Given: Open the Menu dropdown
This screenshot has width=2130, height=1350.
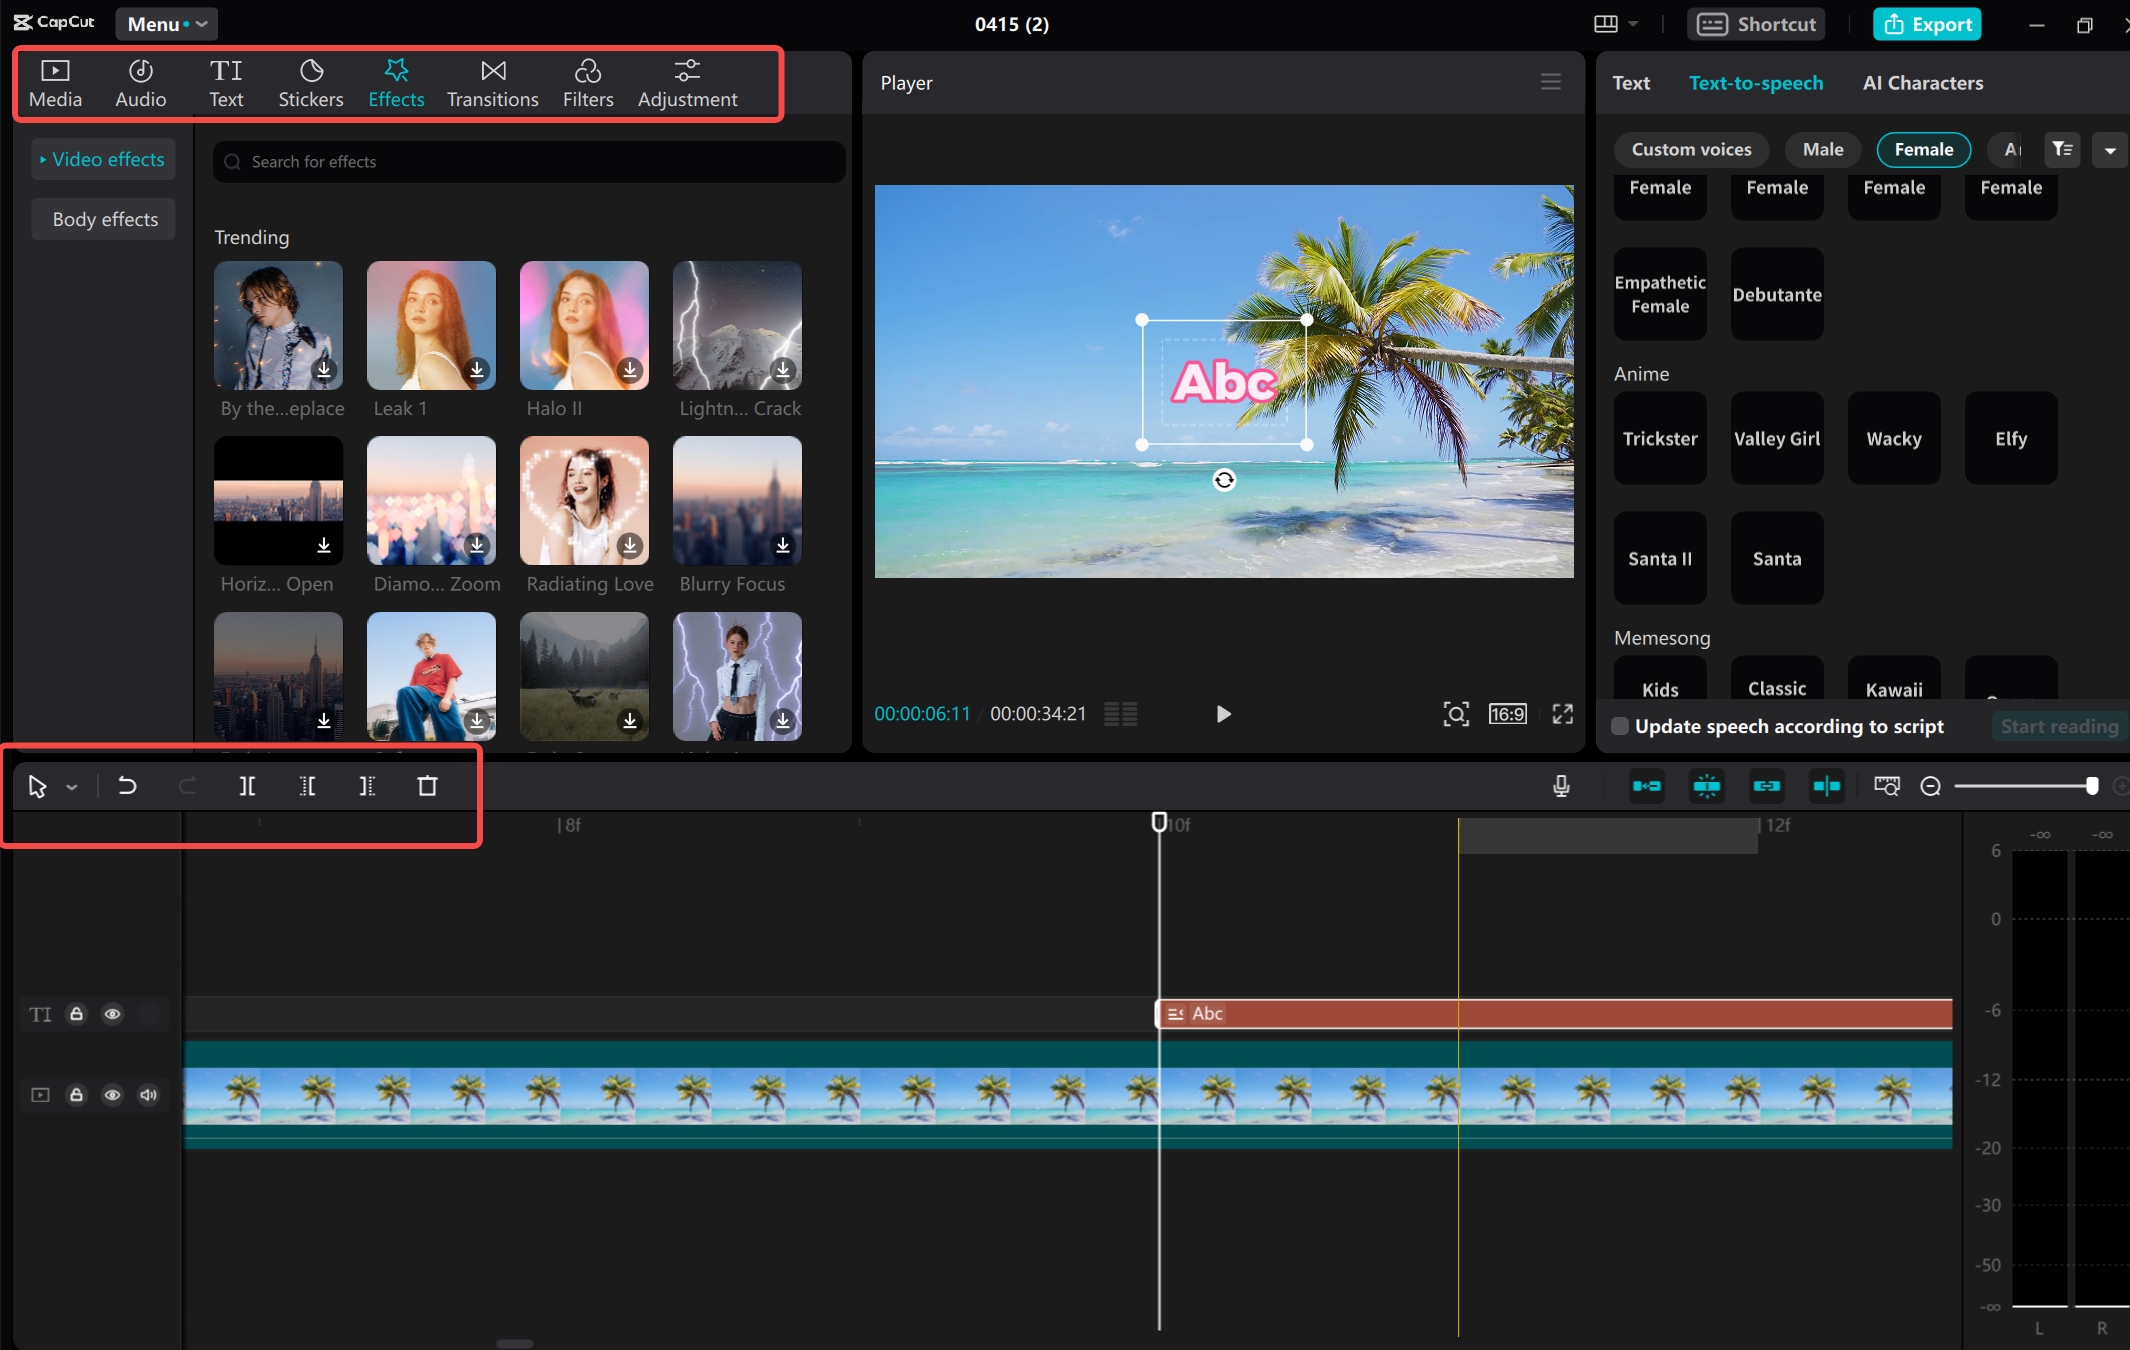Looking at the screenshot, I should coord(165,23).
